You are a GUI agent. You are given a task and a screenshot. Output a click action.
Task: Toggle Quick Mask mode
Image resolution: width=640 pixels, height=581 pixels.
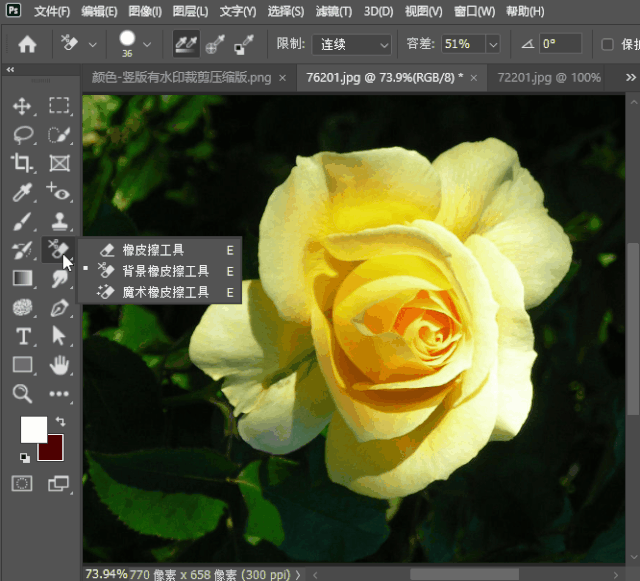[22, 484]
